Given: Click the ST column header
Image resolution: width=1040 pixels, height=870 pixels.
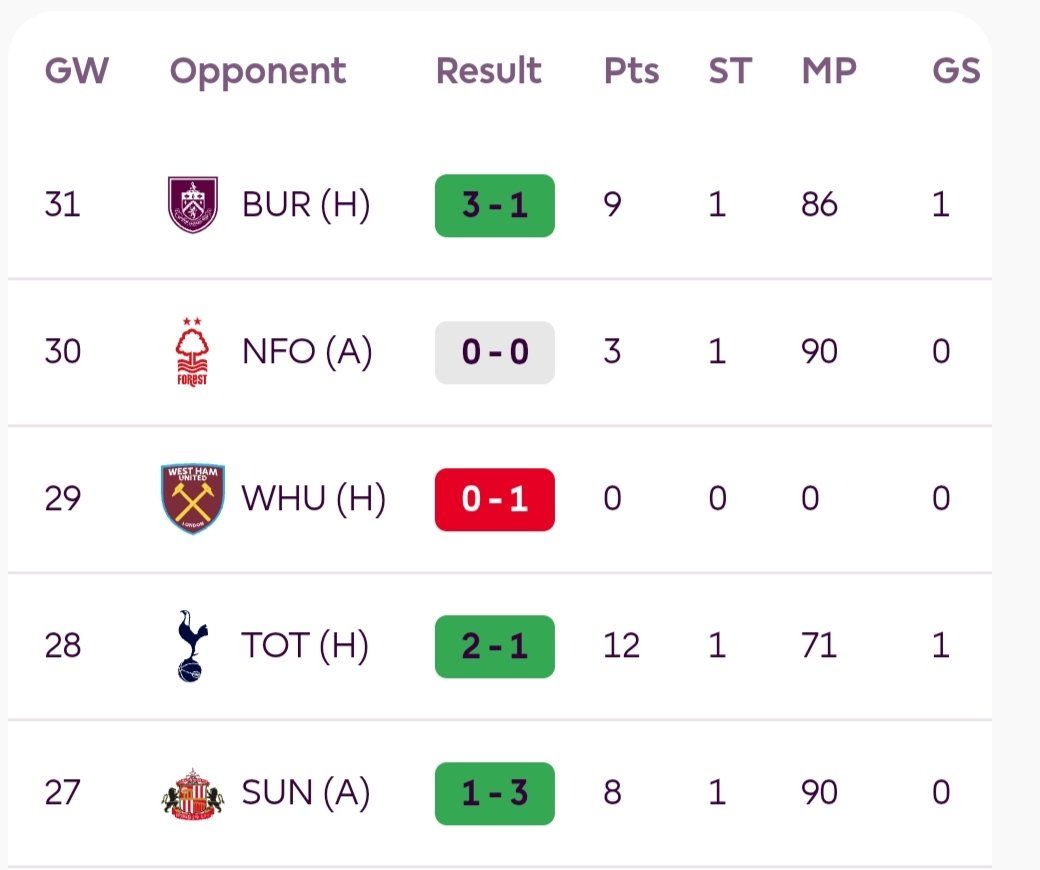Looking at the screenshot, I should [x=729, y=71].
